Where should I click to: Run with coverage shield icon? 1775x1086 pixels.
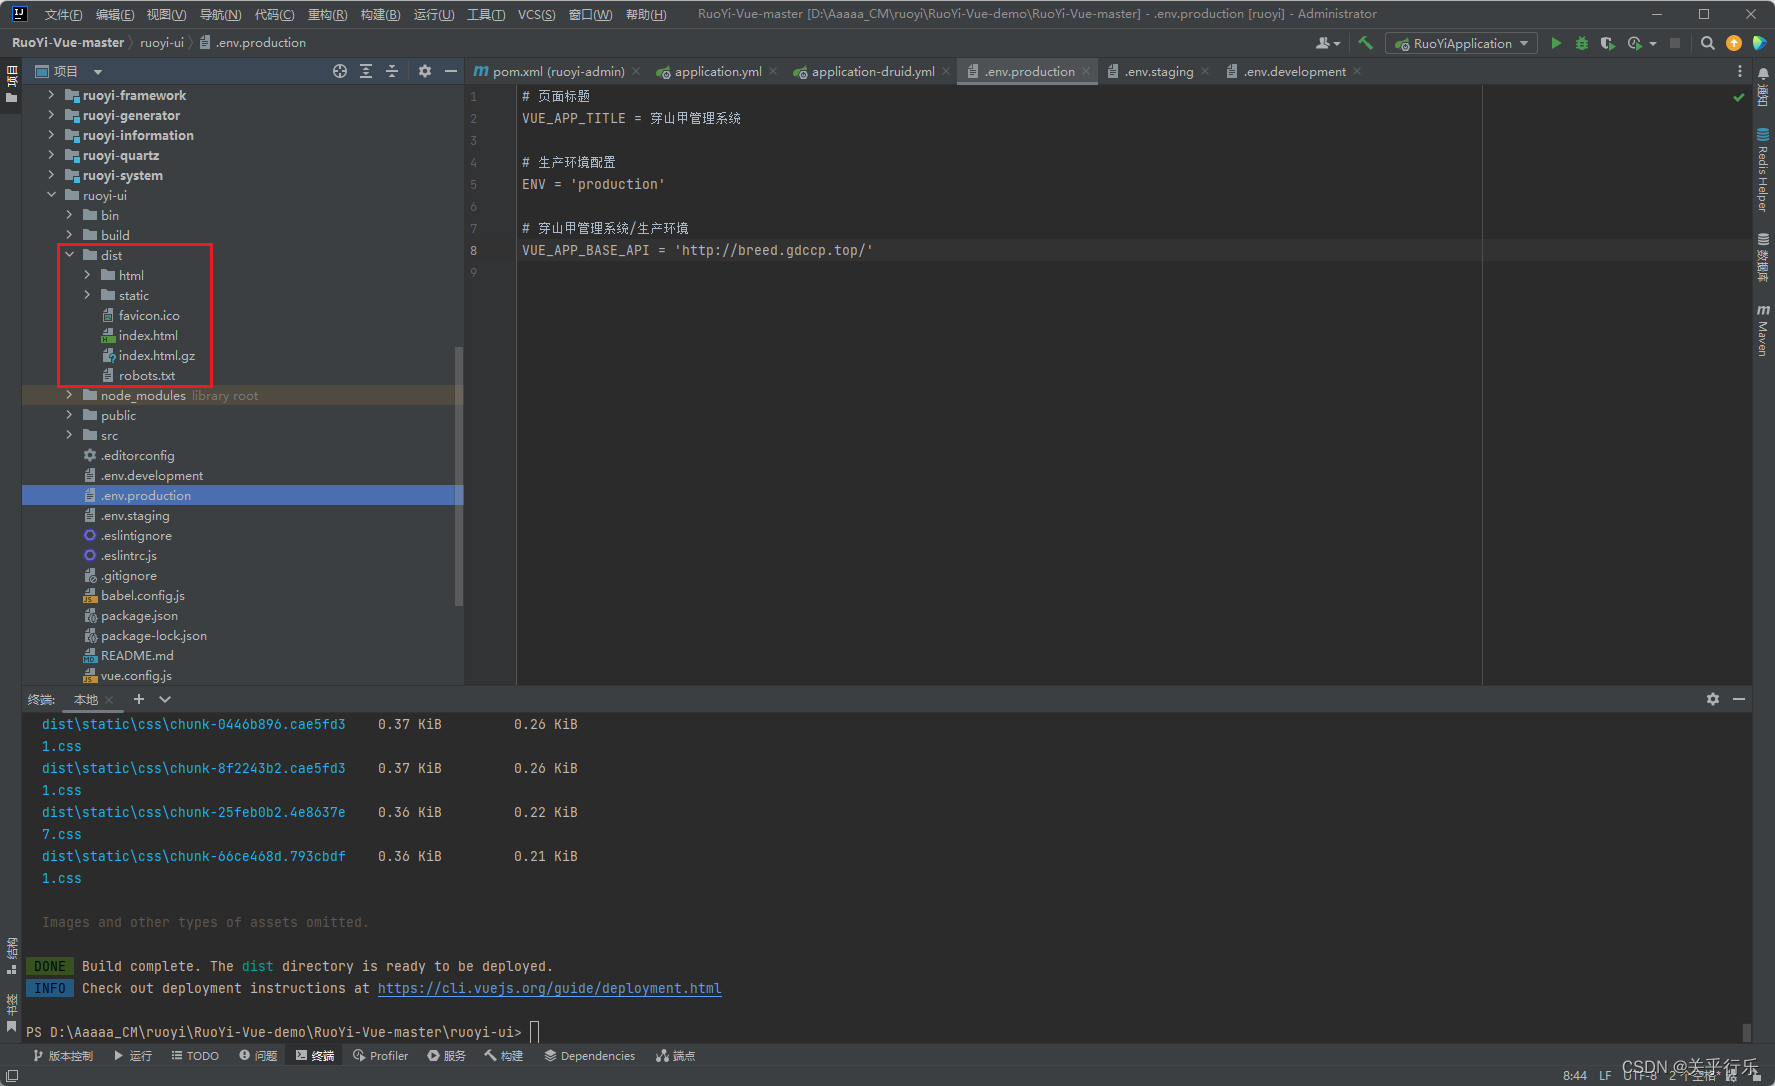(1607, 43)
